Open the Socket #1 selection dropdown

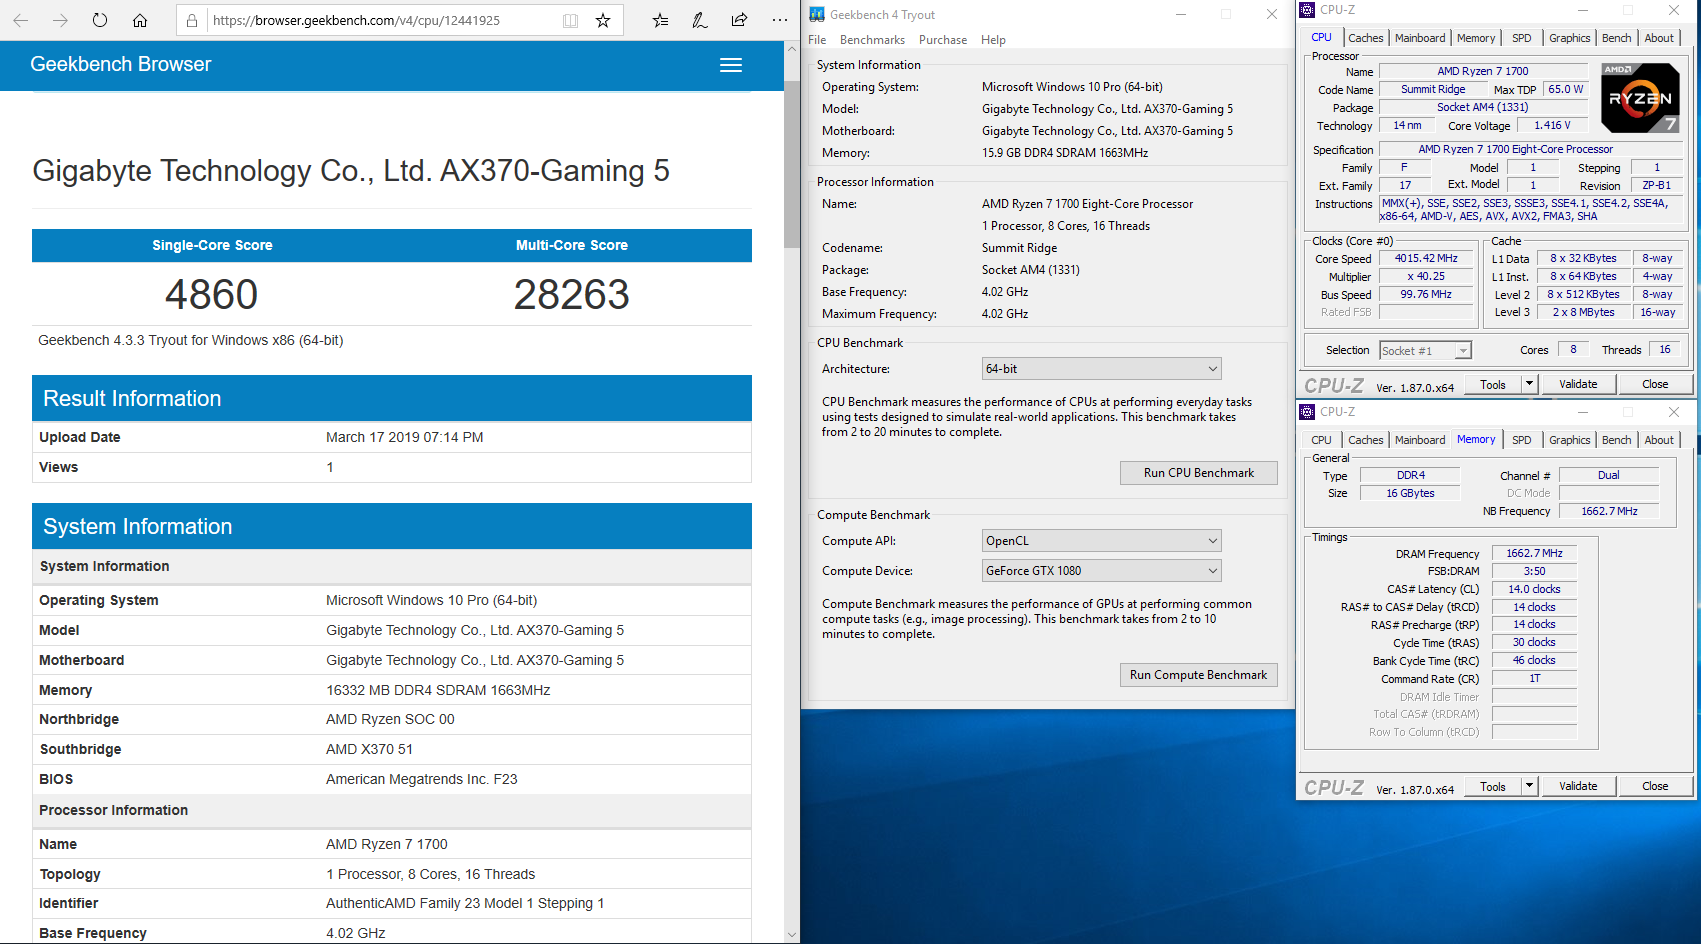[x=1425, y=350]
